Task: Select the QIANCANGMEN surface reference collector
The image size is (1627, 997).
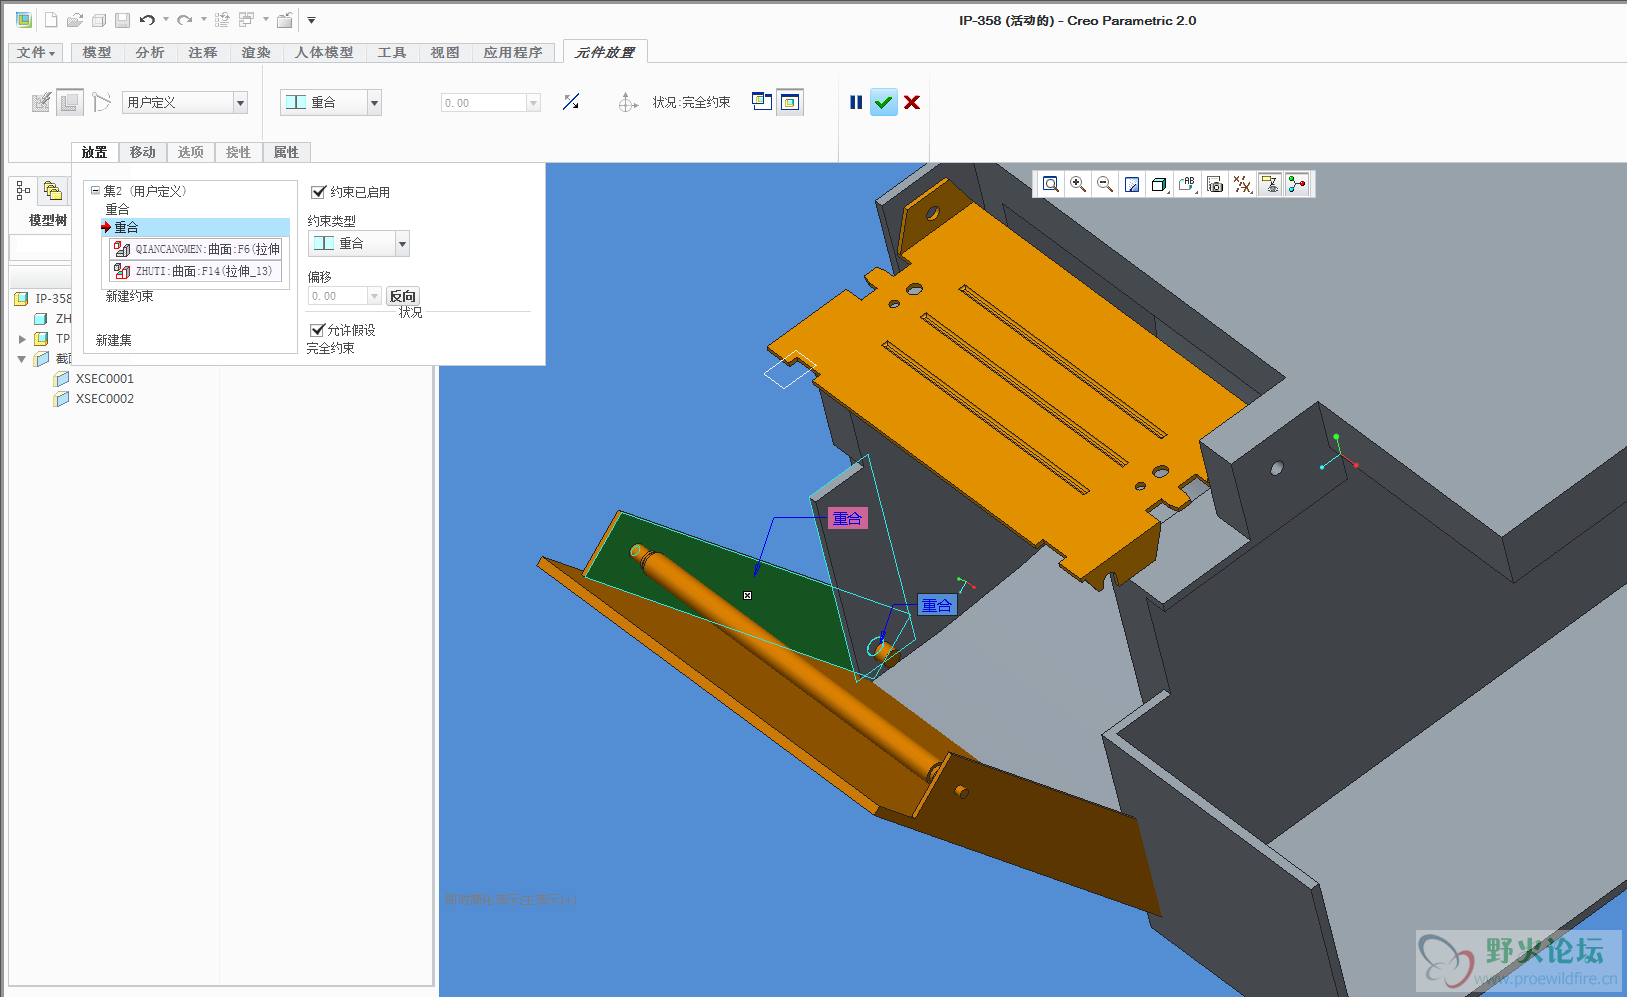Action: (x=196, y=249)
